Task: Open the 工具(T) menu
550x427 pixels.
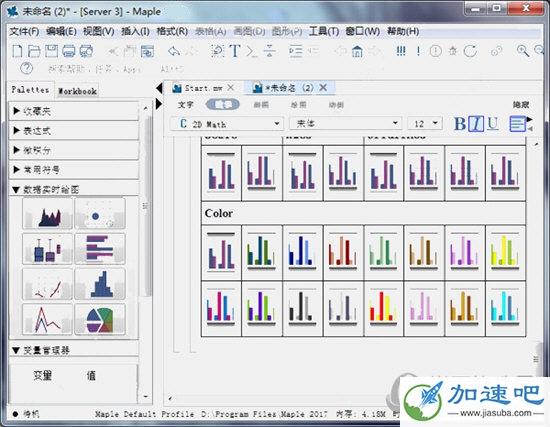Action: tap(323, 32)
